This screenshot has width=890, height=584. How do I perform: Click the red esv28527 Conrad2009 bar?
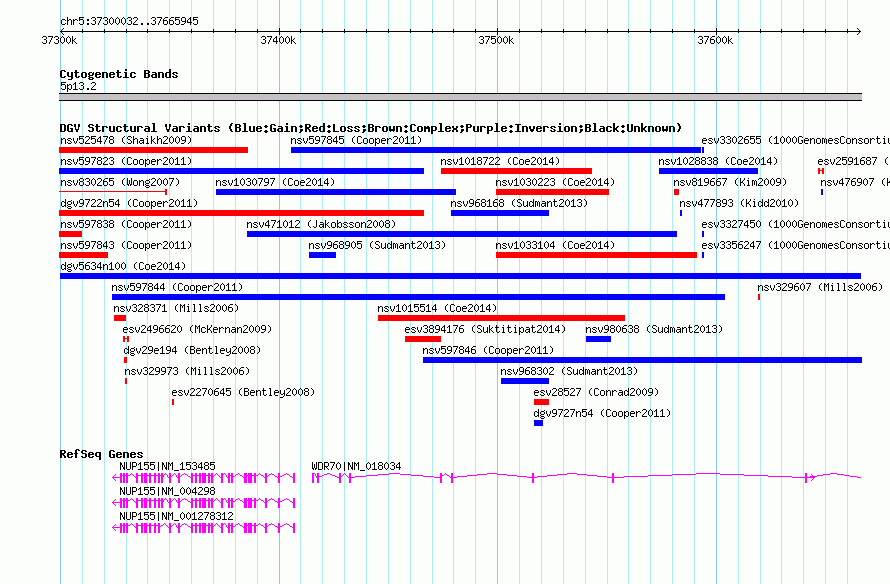tap(541, 402)
